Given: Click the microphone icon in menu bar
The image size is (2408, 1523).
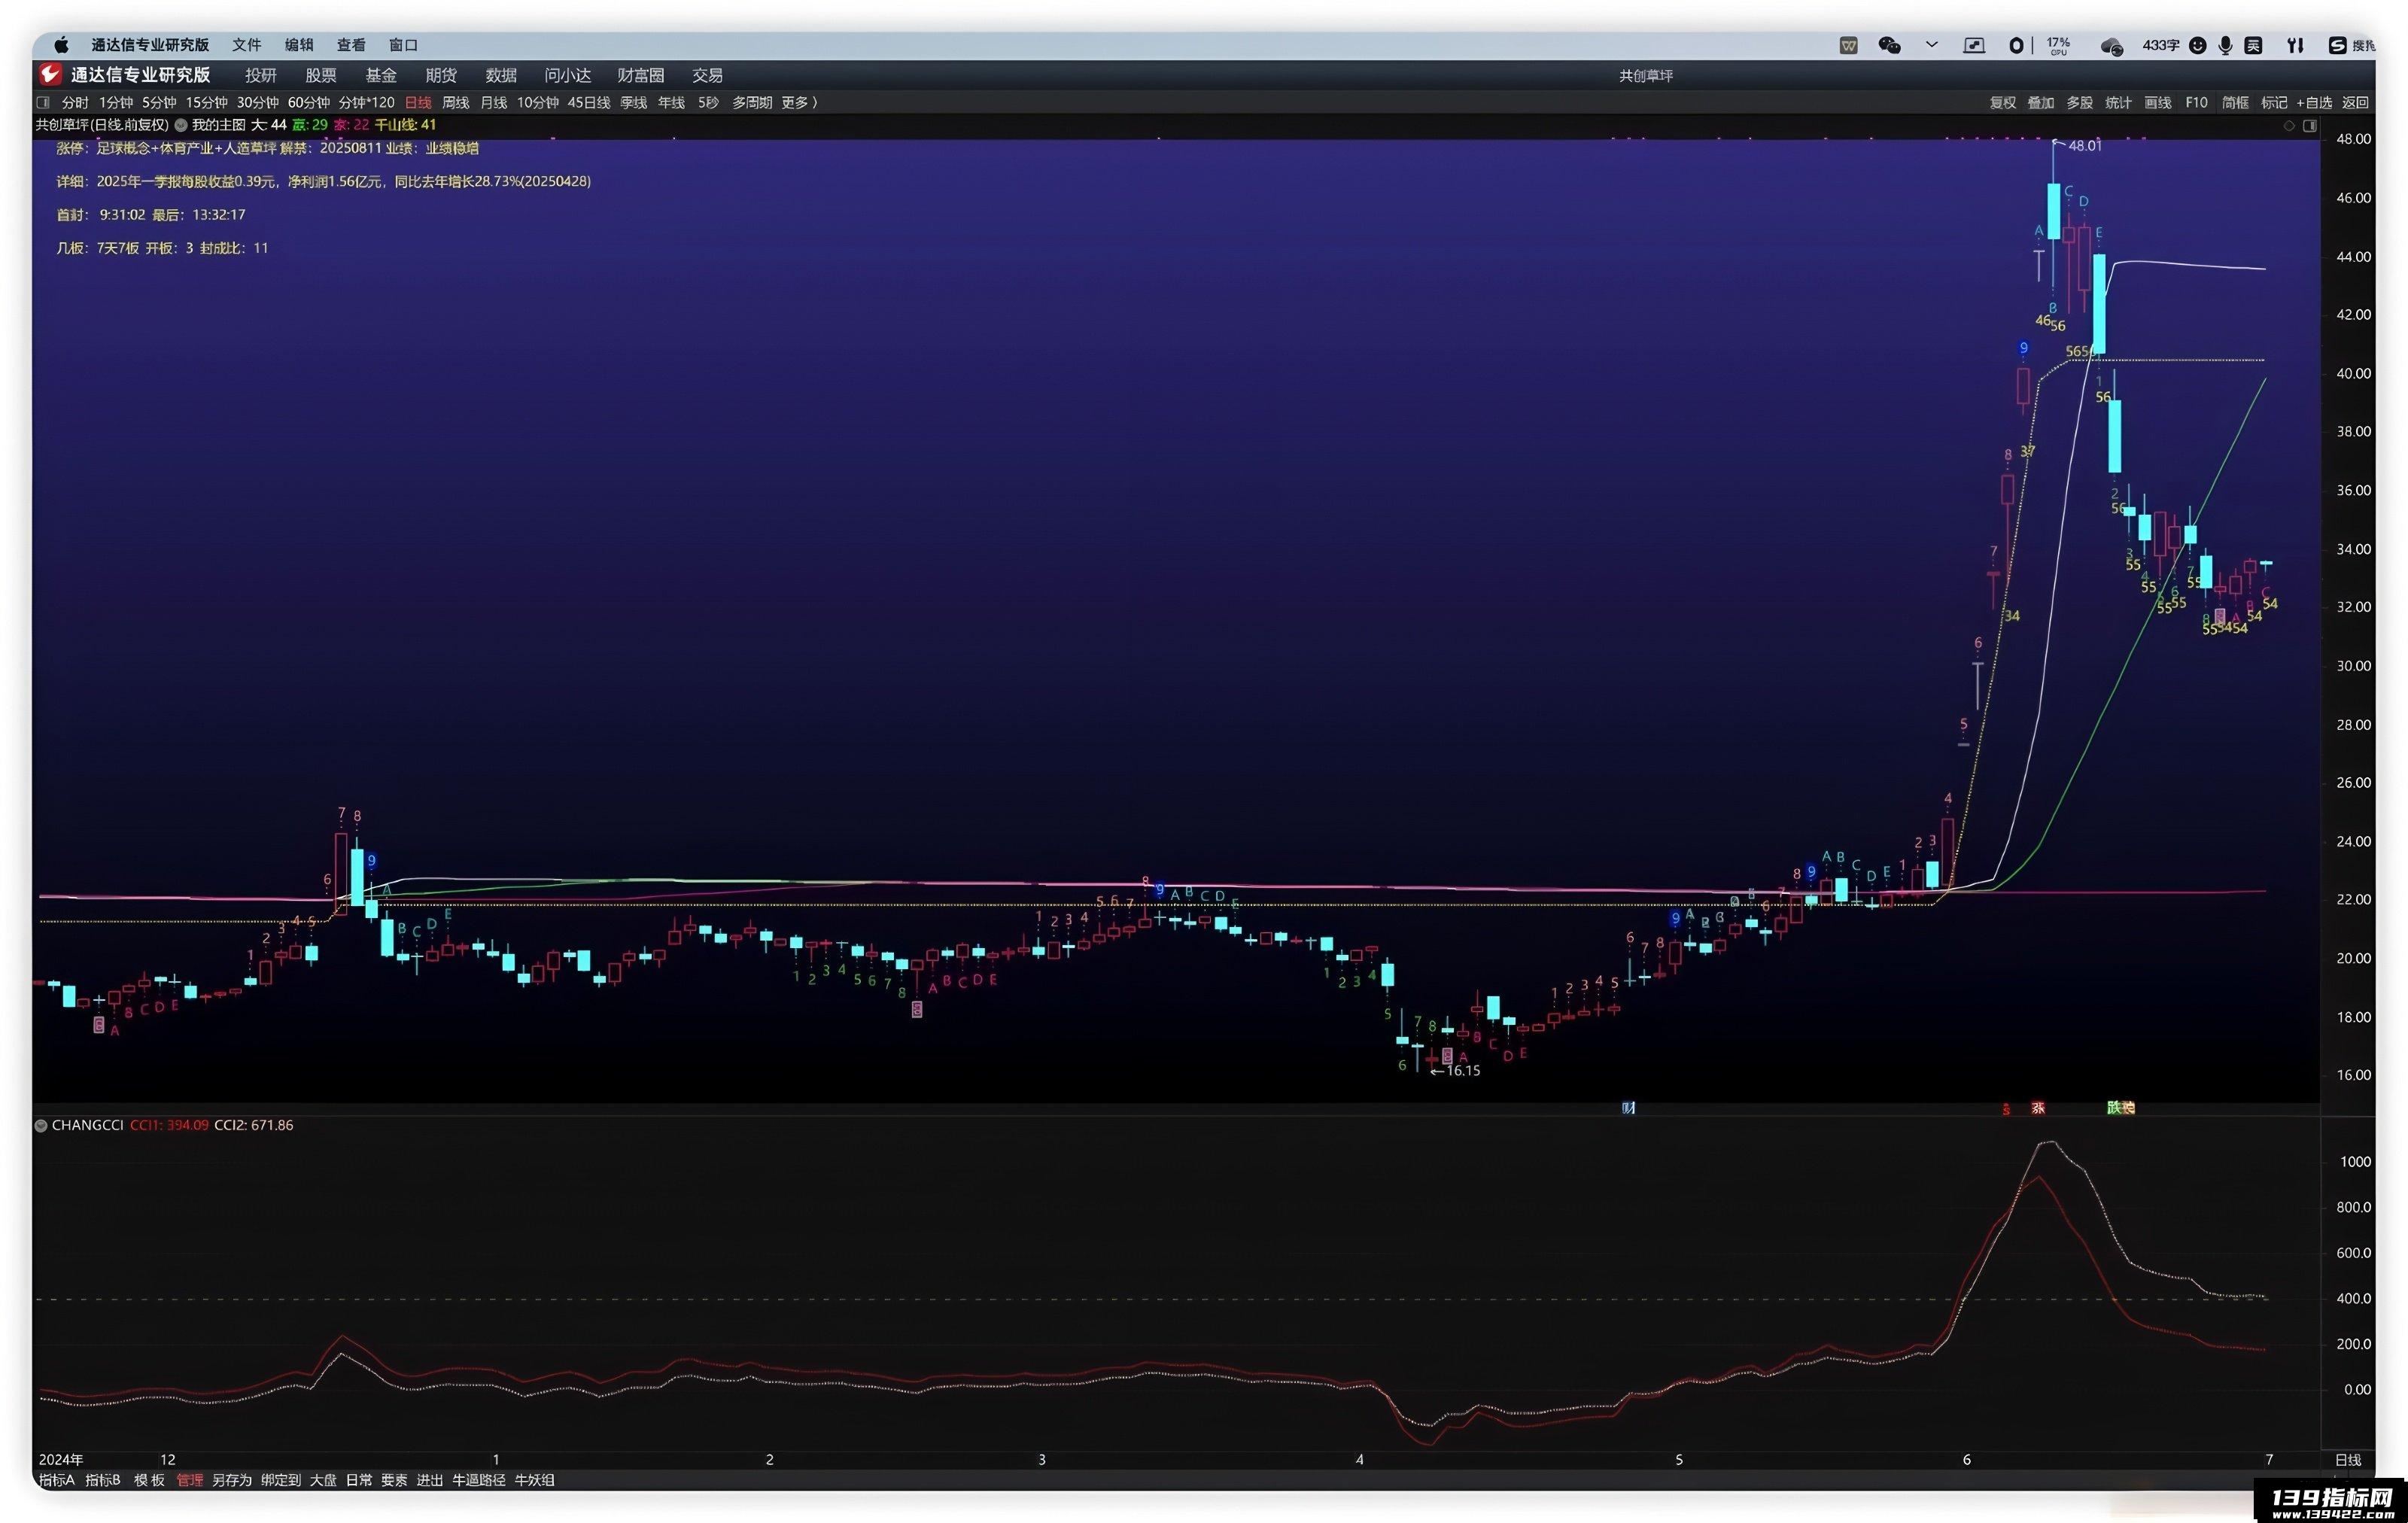Looking at the screenshot, I should point(2225,45).
